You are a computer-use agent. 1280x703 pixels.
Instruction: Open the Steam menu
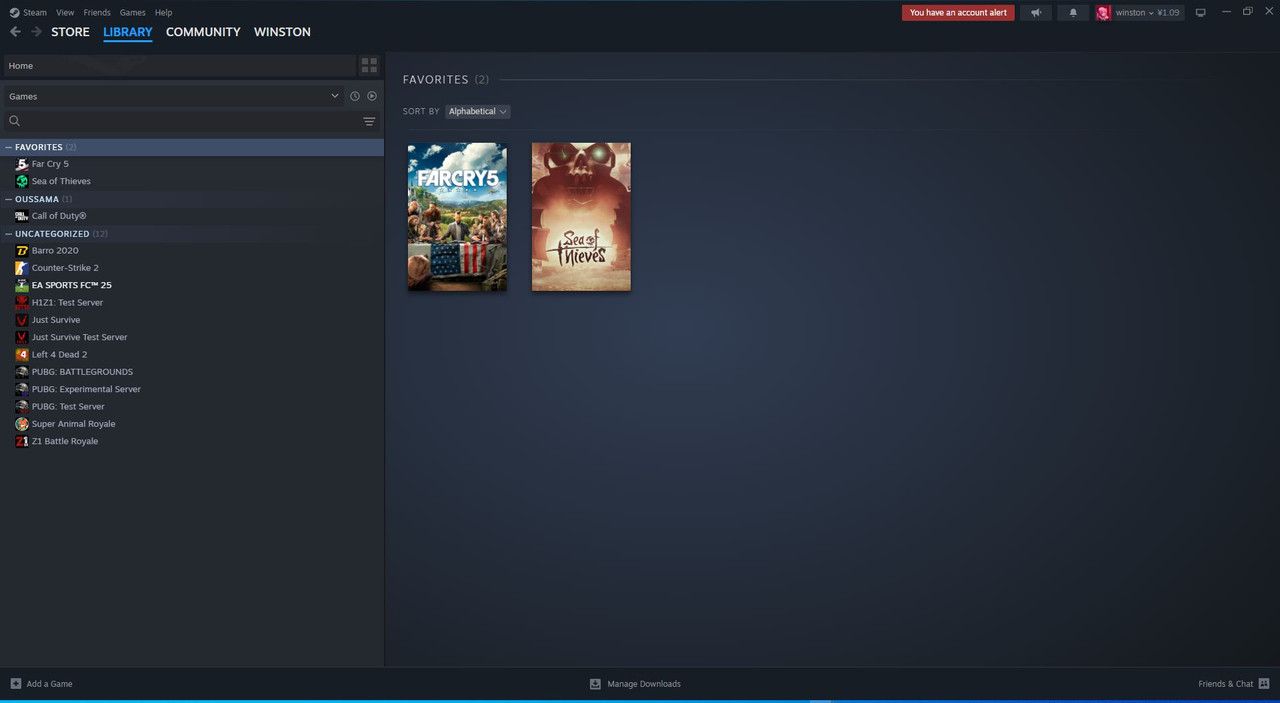[35, 13]
